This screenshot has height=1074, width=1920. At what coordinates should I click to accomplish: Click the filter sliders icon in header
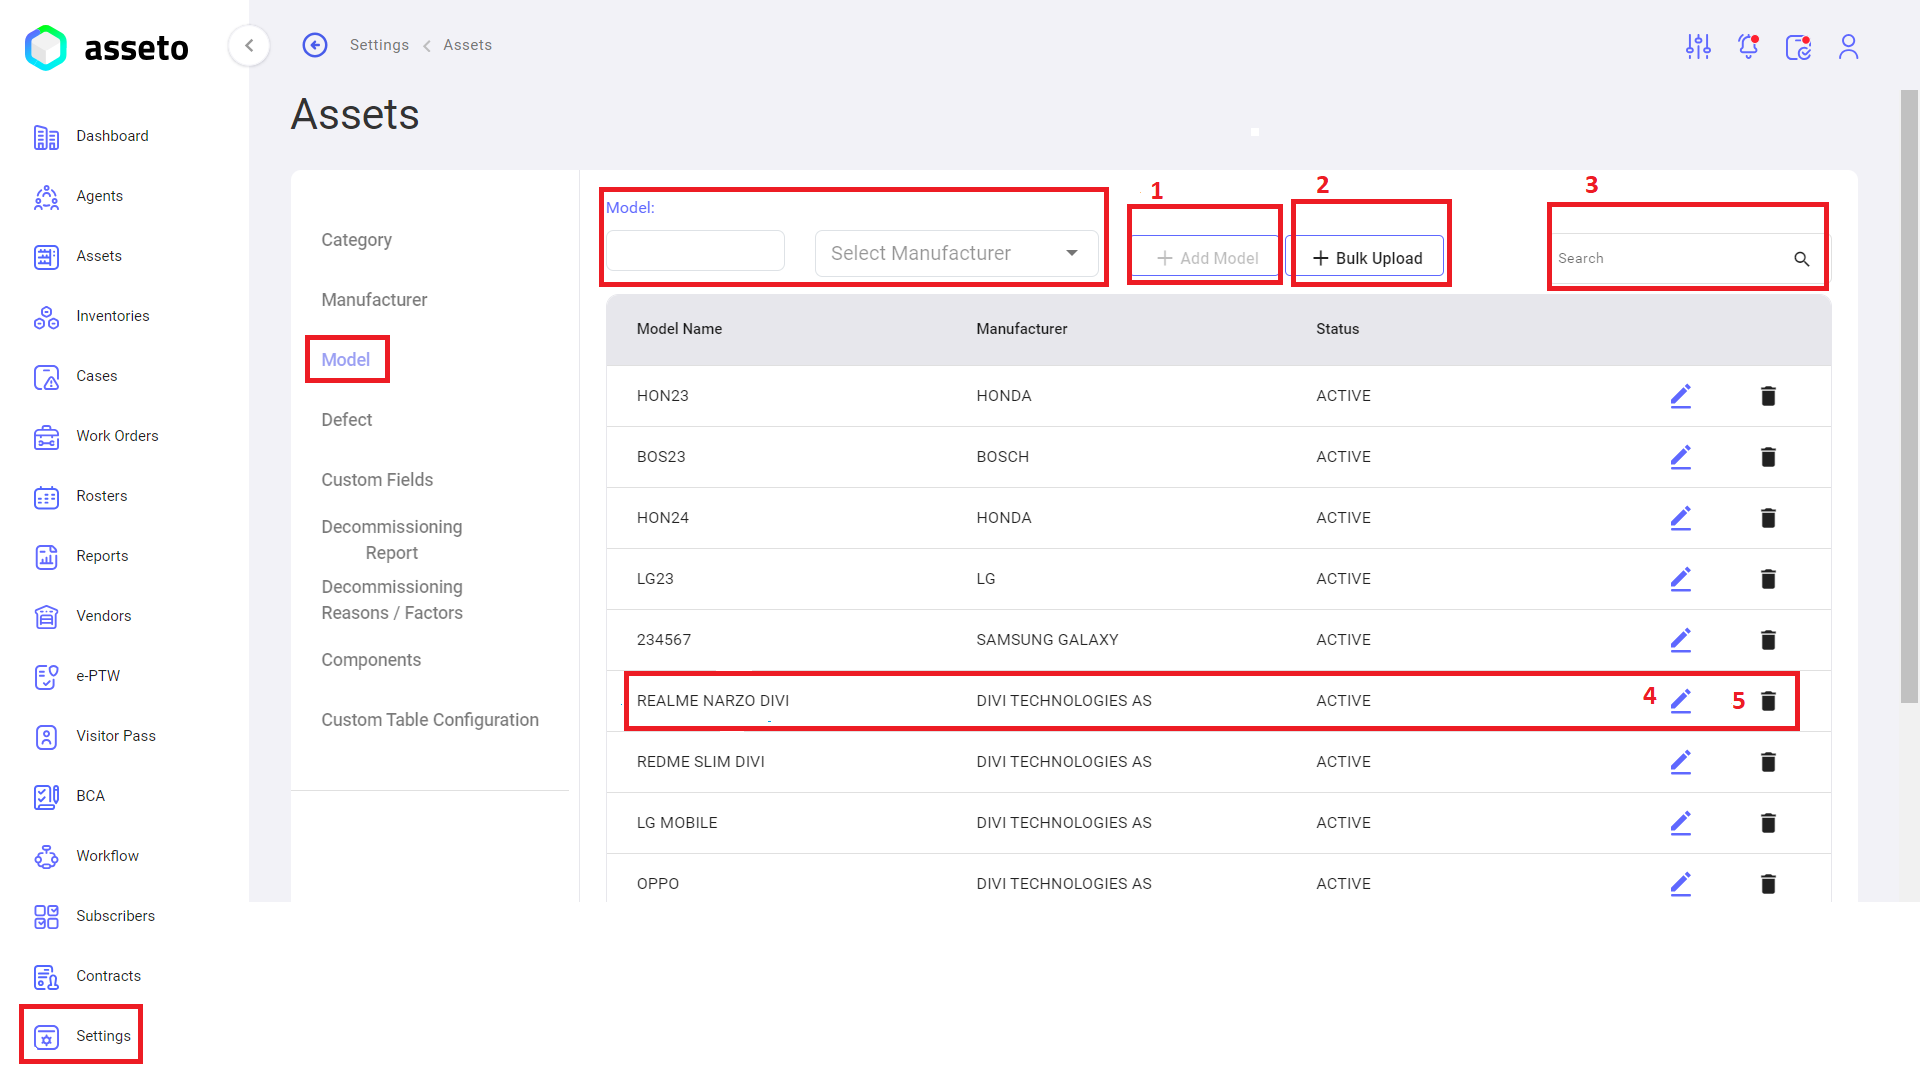pyautogui.click(x=1698, y=47)
